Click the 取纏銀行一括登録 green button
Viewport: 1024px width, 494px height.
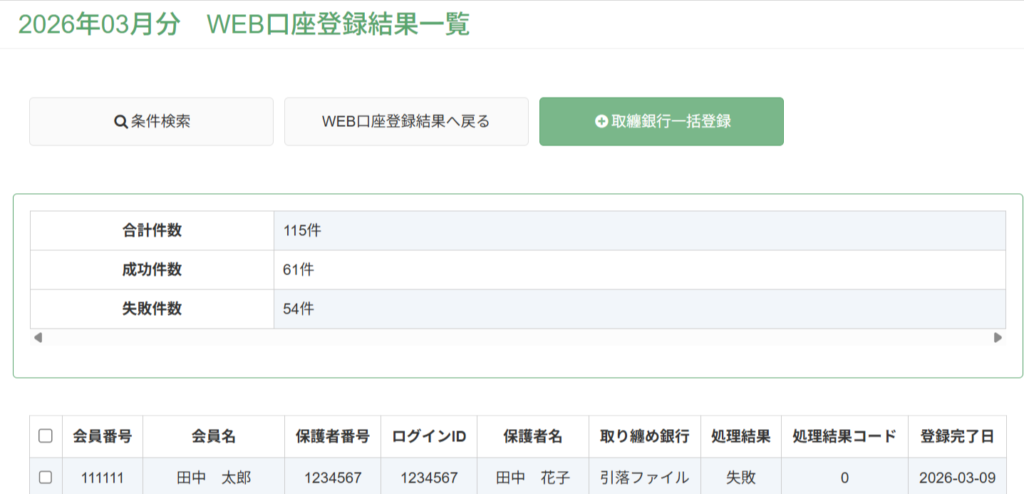pos(662,122)
